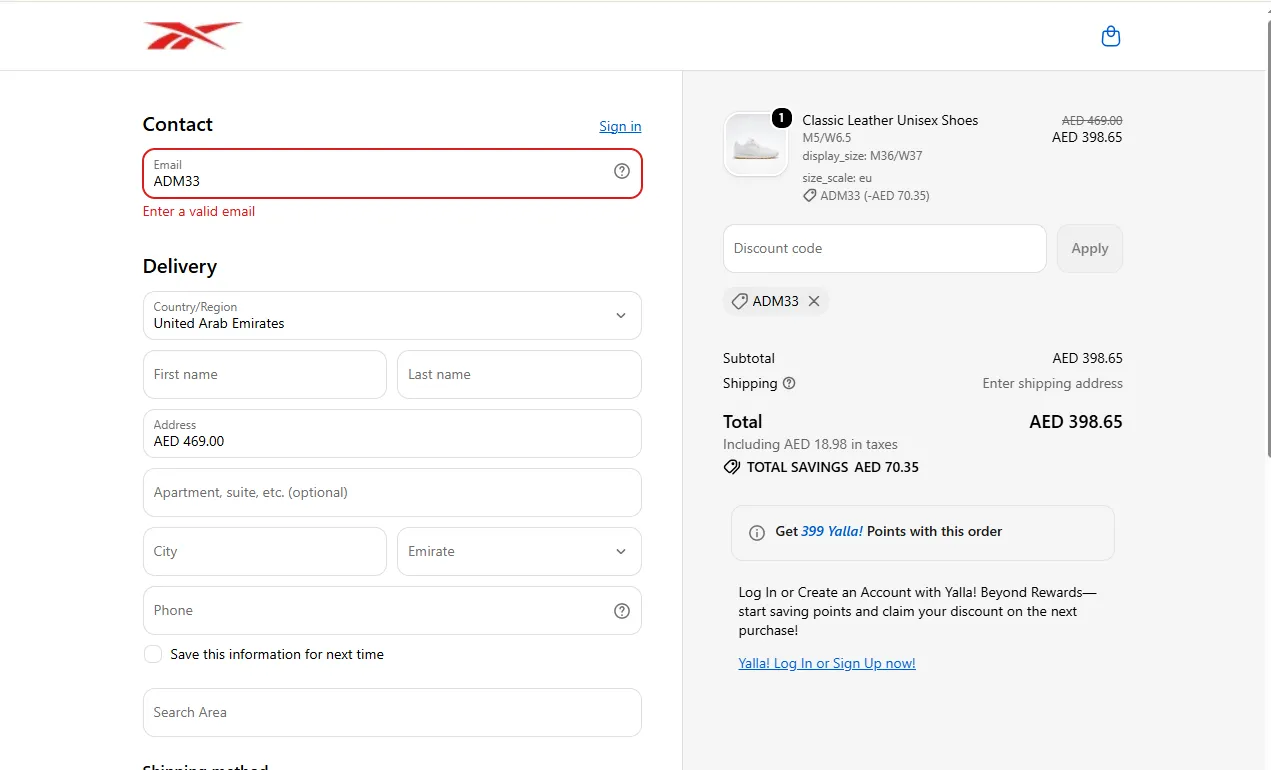Click the phone help question mark icon
This screenshot has width=1271, height=770.
coord(622,611)
